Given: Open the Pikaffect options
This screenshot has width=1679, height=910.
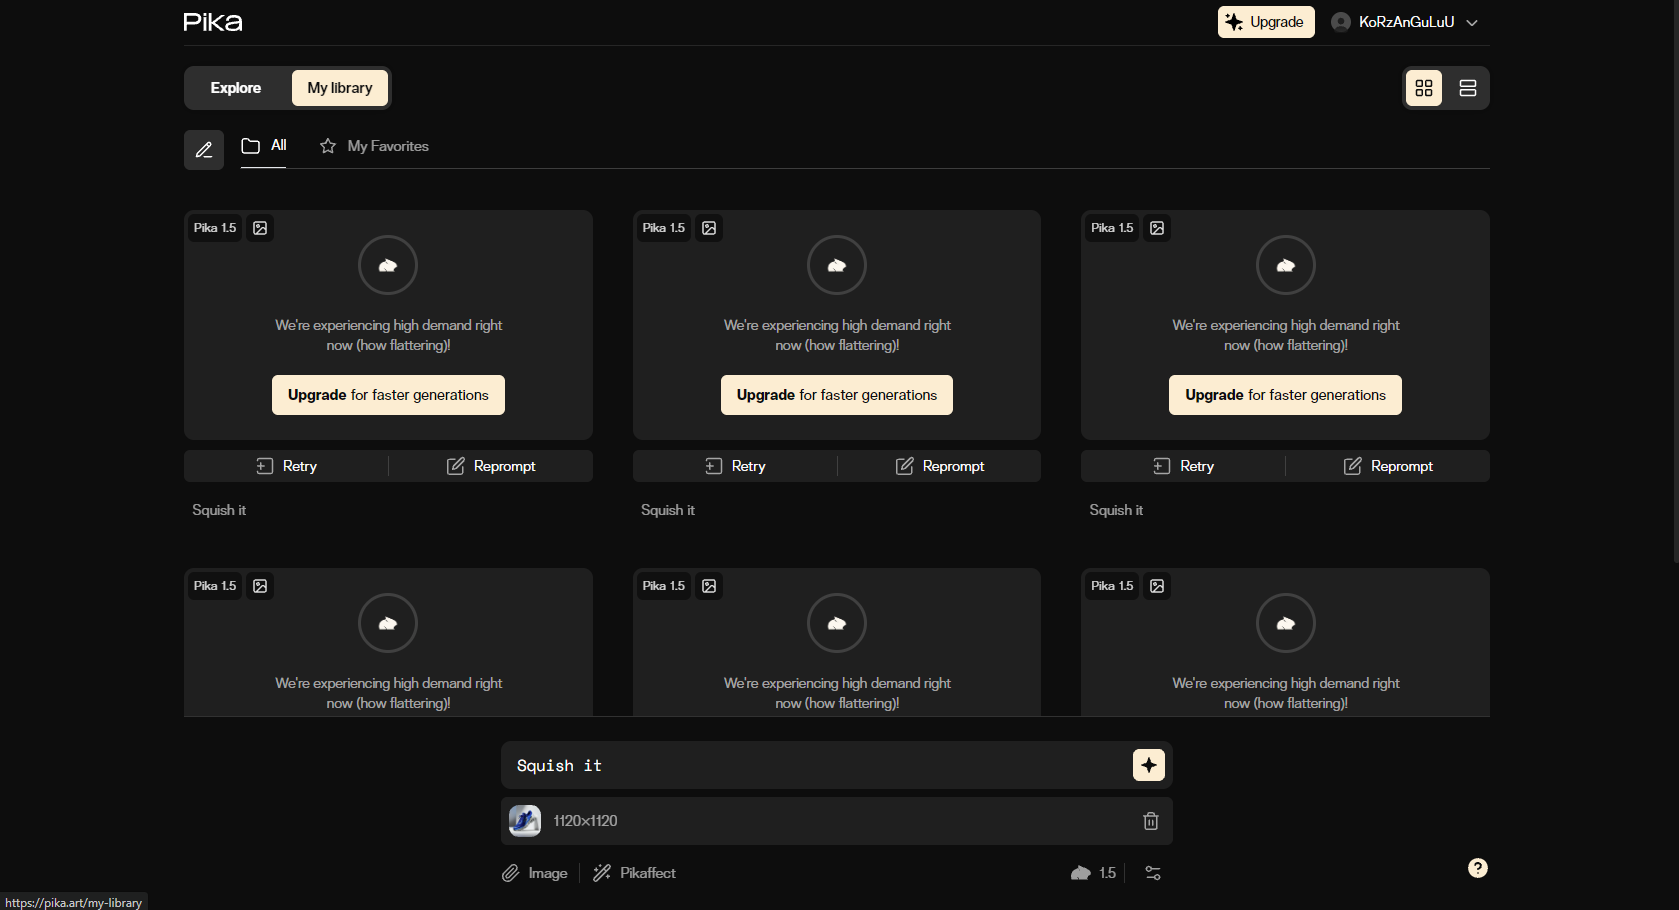Looking at the screenshot, I should [x=634, y=873].
